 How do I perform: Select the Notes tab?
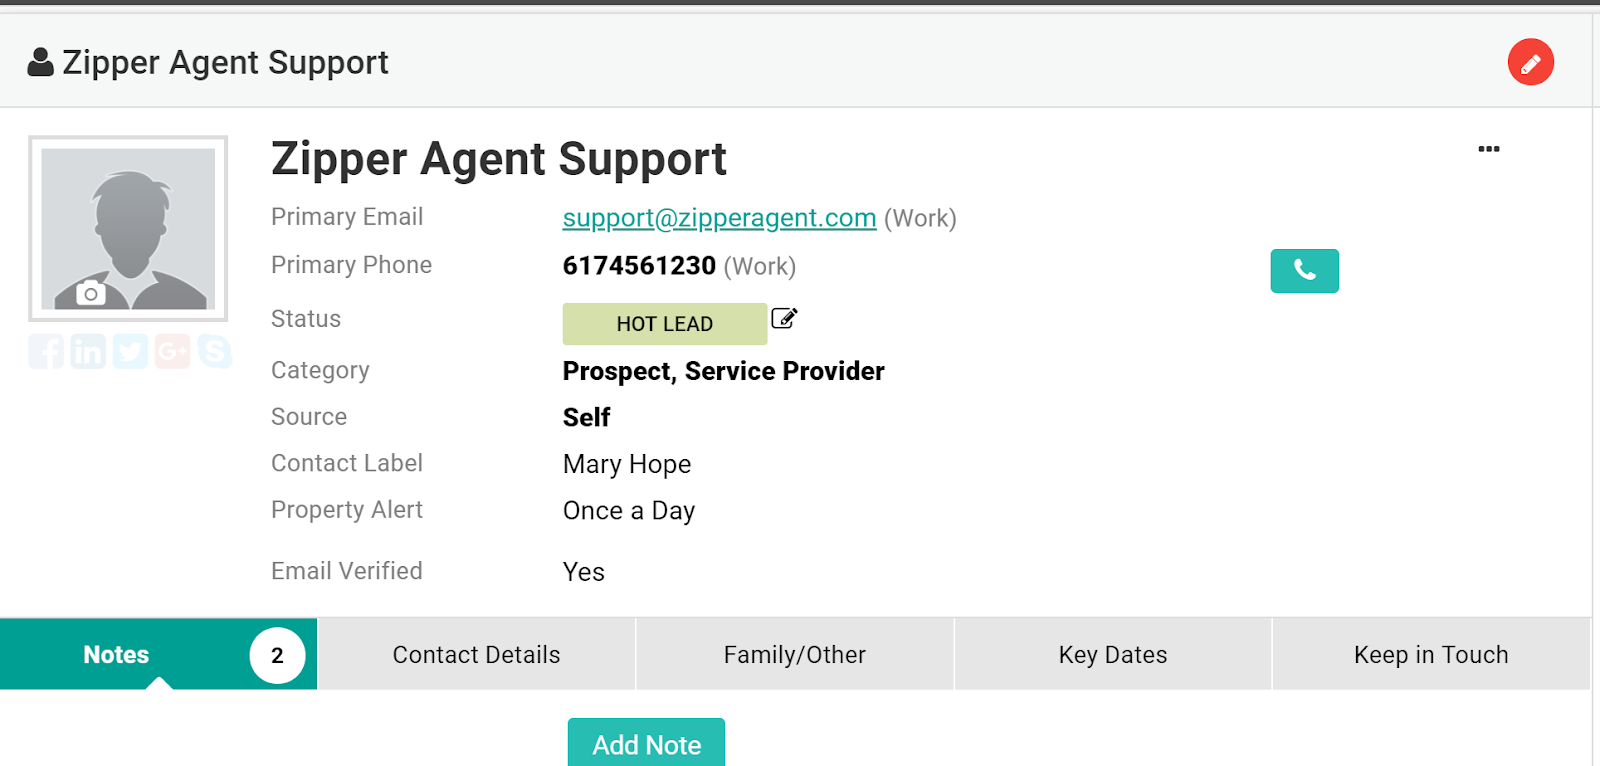tap(158, 654)
